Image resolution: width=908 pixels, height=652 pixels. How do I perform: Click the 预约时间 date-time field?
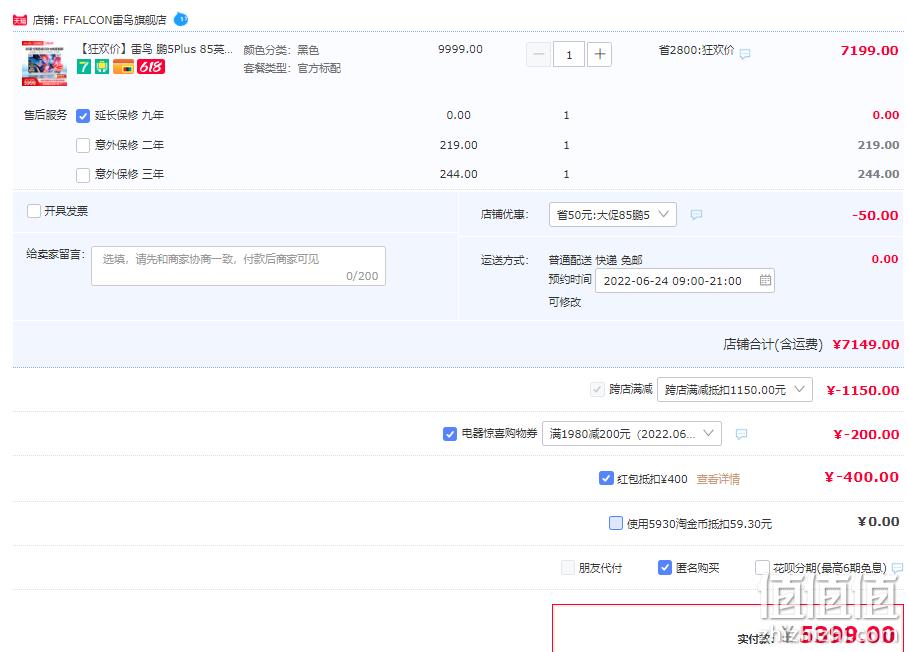pos(684,281)
